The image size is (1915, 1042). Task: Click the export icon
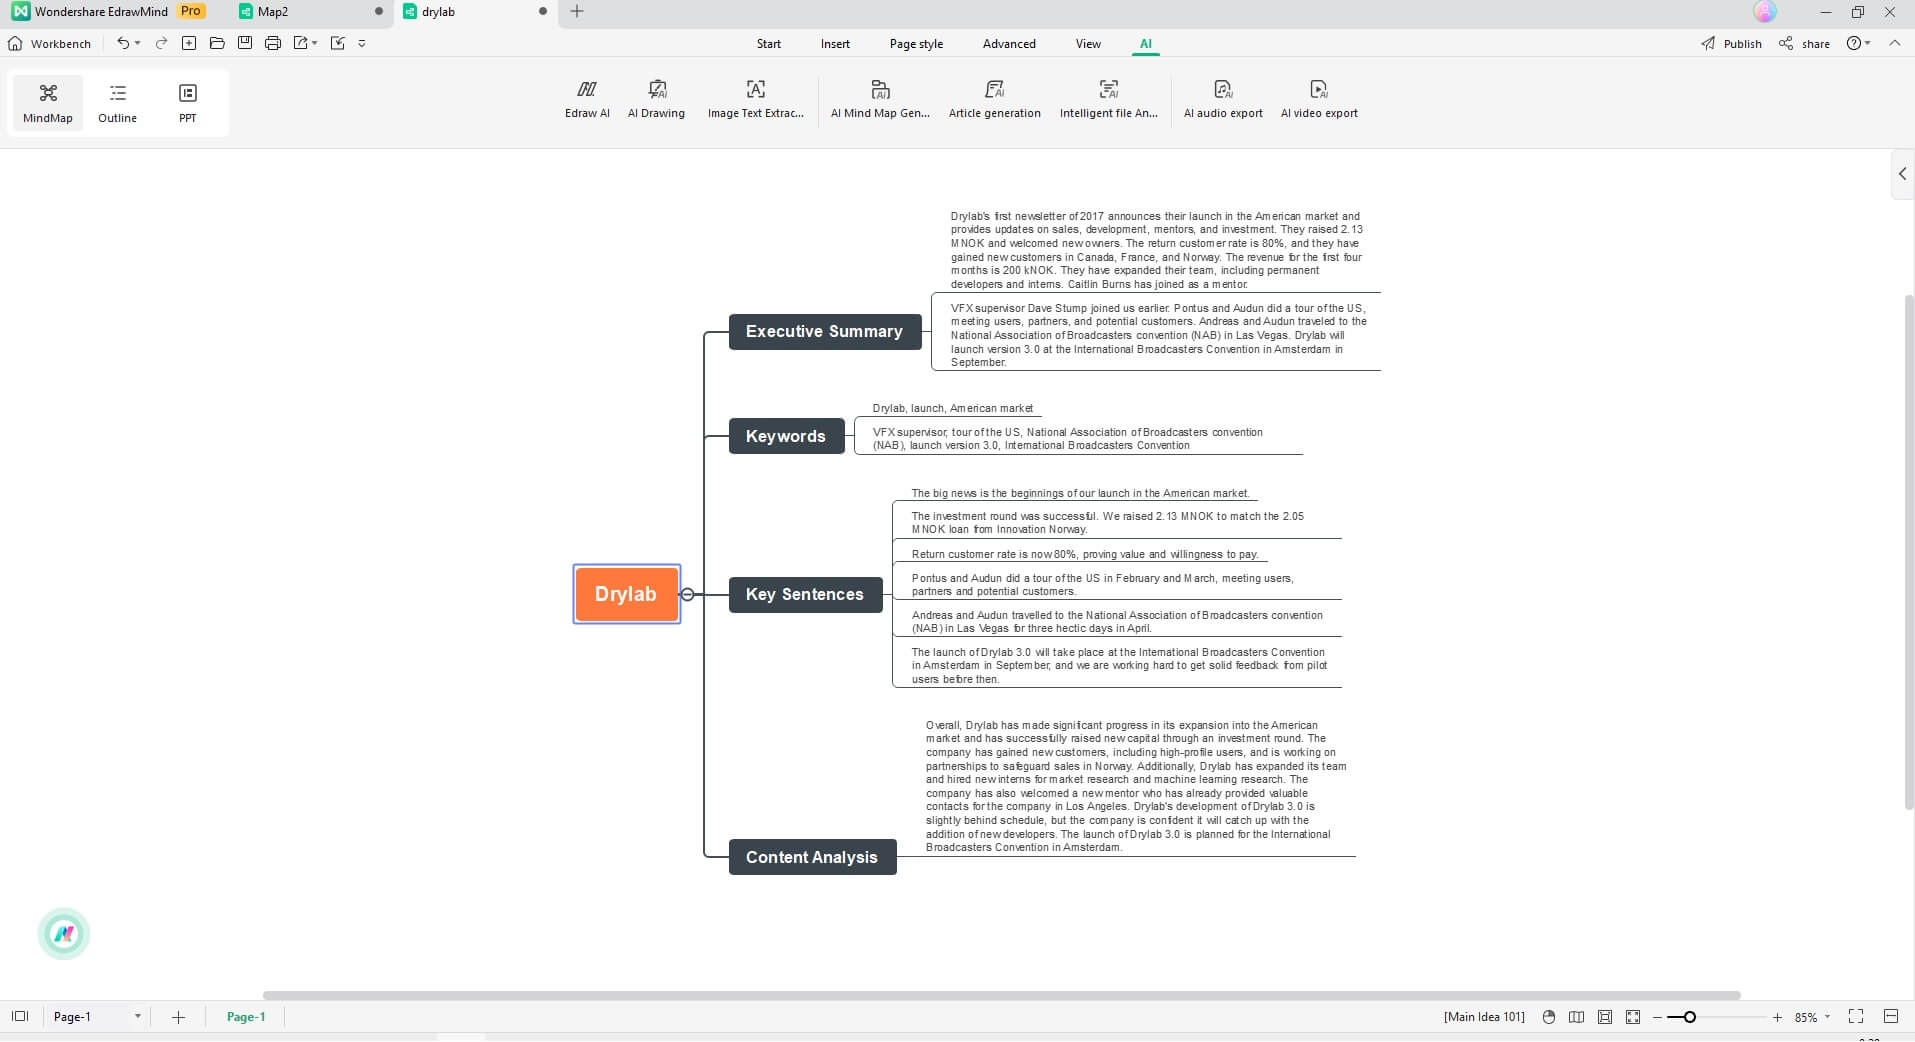click(x=300, y=43)
